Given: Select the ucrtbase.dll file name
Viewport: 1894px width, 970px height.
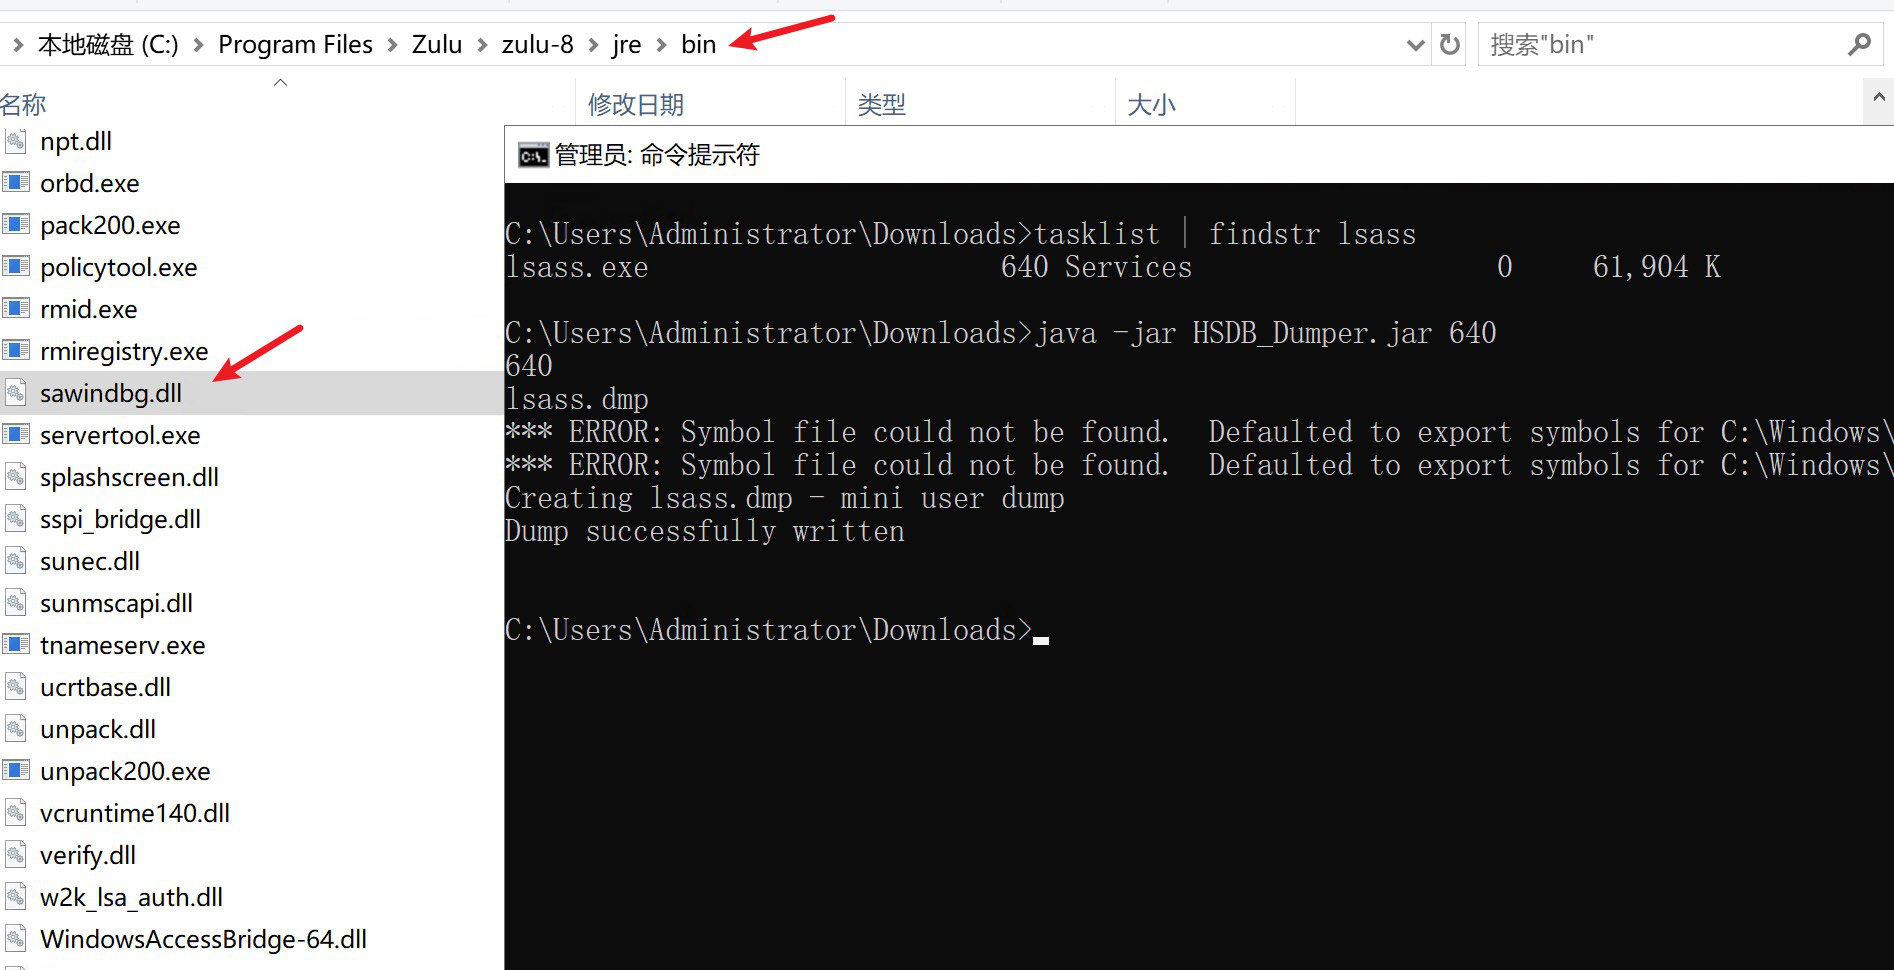Looking at the screenshot, I should [x=106, y=687].
